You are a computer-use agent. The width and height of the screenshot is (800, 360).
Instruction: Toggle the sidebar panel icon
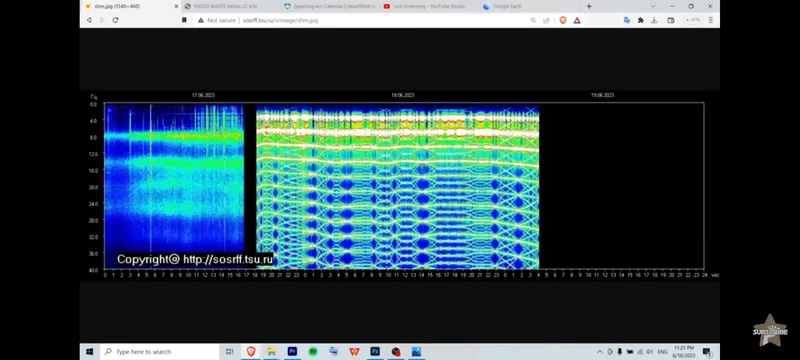coord(670,20)
